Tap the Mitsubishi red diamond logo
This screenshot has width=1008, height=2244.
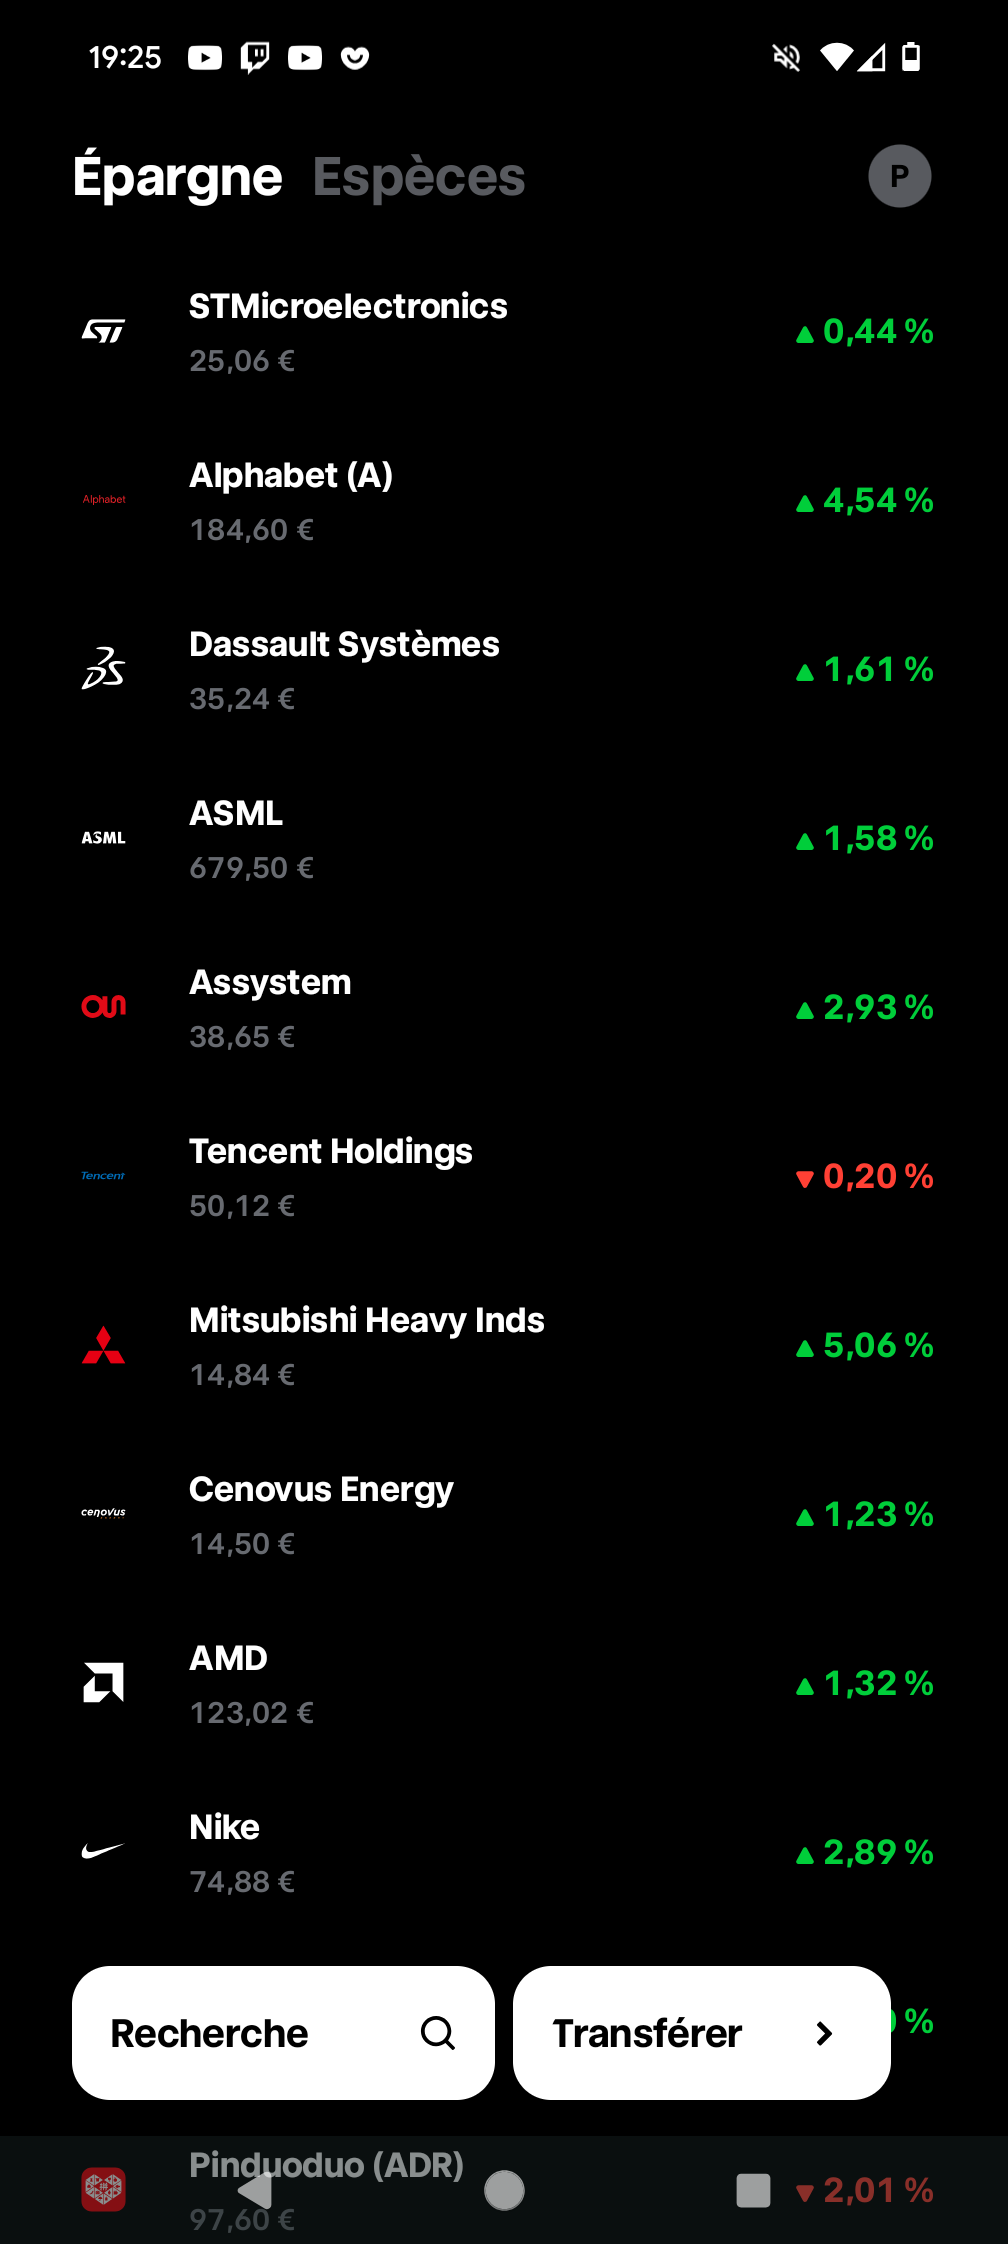[103, 1345]
